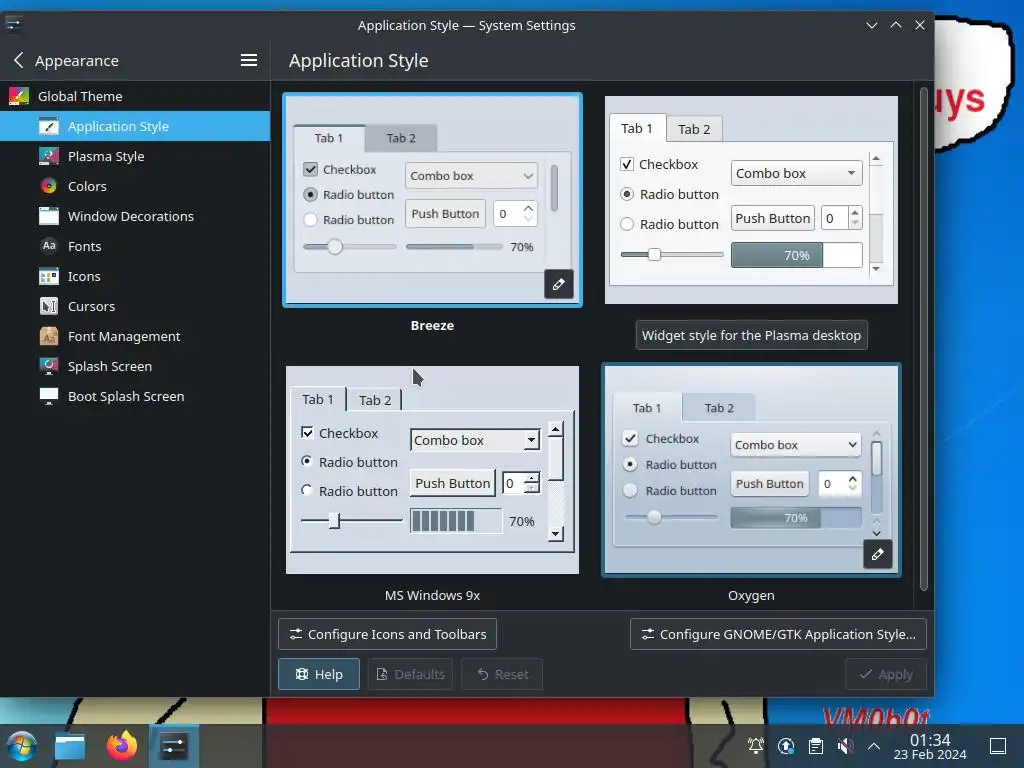Click the spin box in Breeze preview
The height and width of the screenshot is (768, 1024).
(x=515, y=214)
